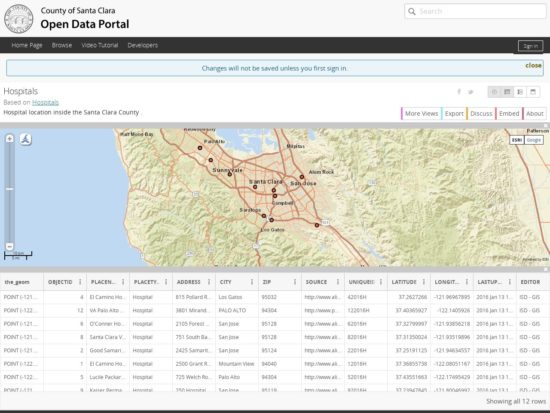The width and height of the screenshot is (550, 413).
Task: Click the Showing all 12 rows status text
Action: (516, 401)
